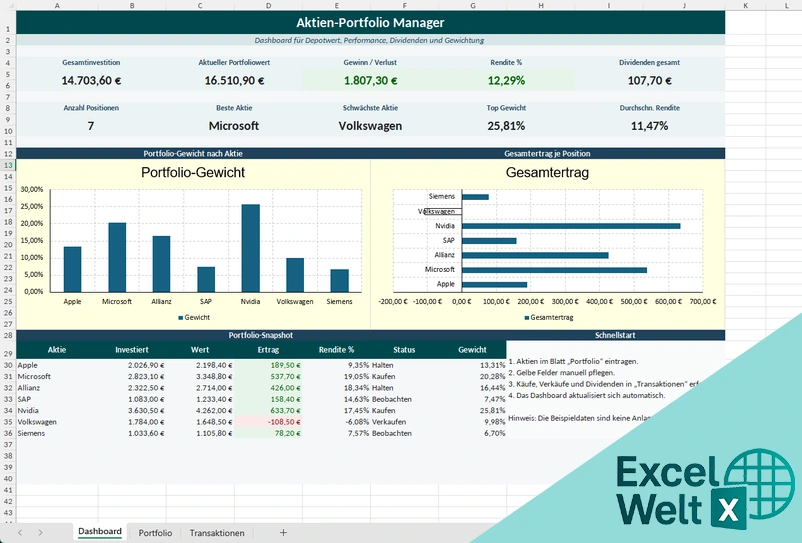802x543 pixels.
Task: Click Volkswagen Ertrag cell -108,50 €
Action: click(x=269, y=422)
